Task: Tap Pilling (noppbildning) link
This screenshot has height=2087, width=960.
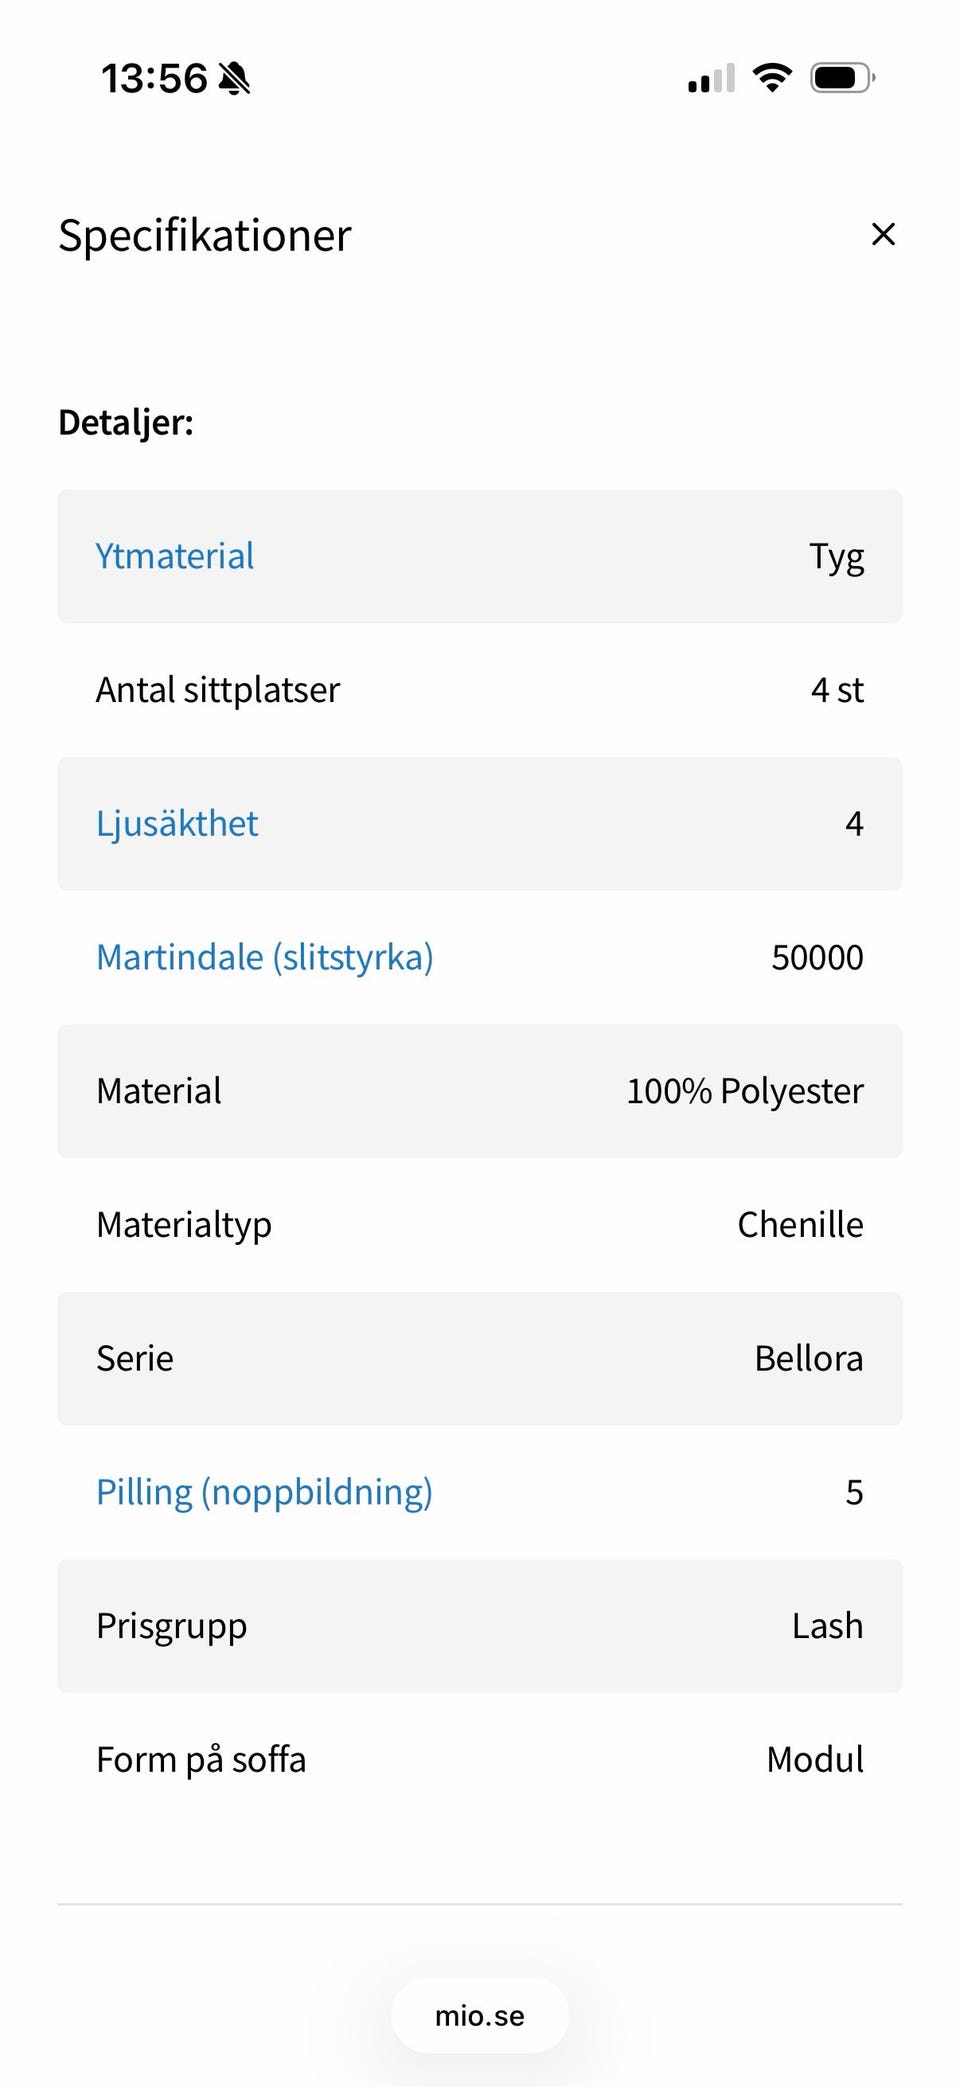Action: [264, 1492]
